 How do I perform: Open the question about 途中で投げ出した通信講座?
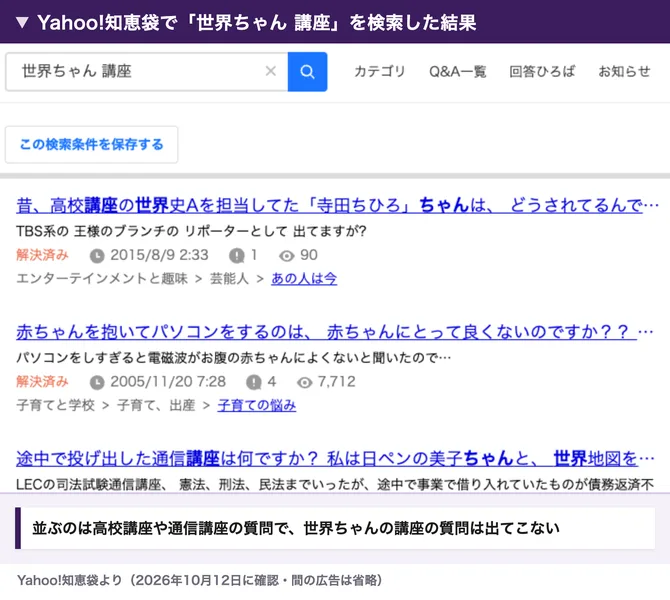click(335, 459)
